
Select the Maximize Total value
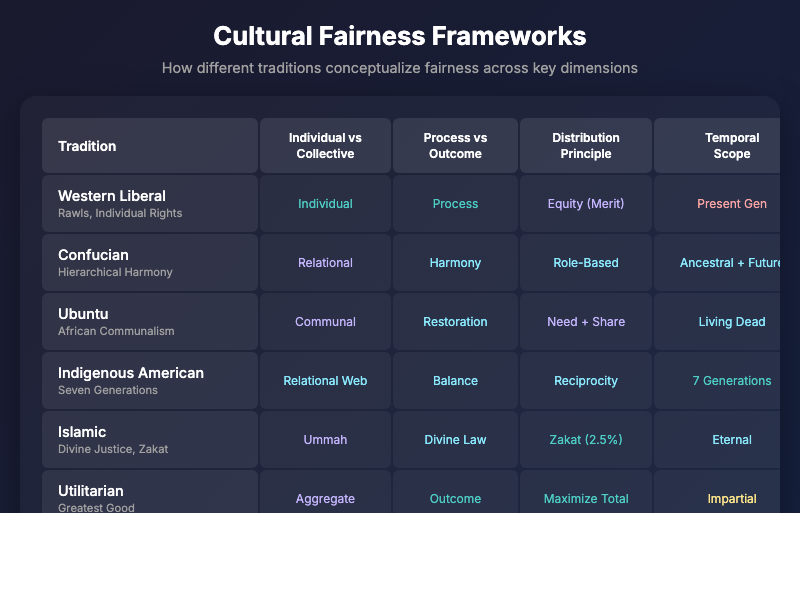(x=585, y=498)
